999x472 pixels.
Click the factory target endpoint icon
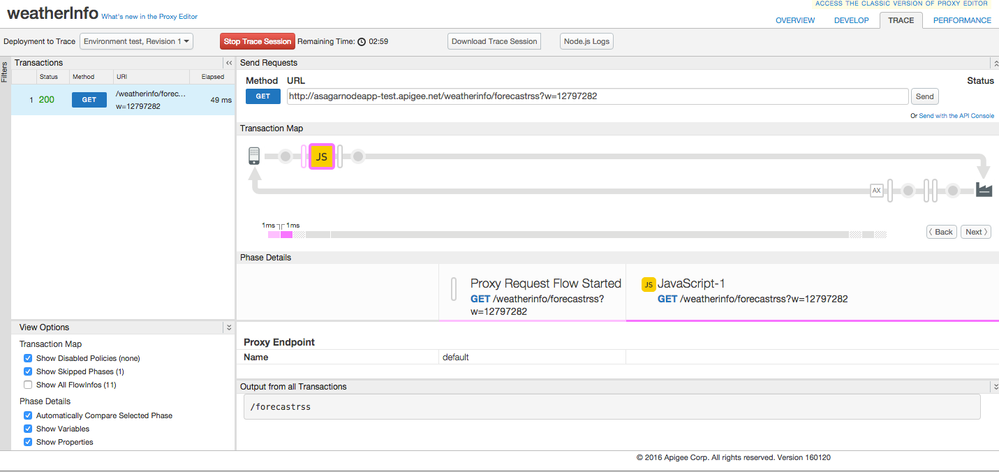point(984,190)
